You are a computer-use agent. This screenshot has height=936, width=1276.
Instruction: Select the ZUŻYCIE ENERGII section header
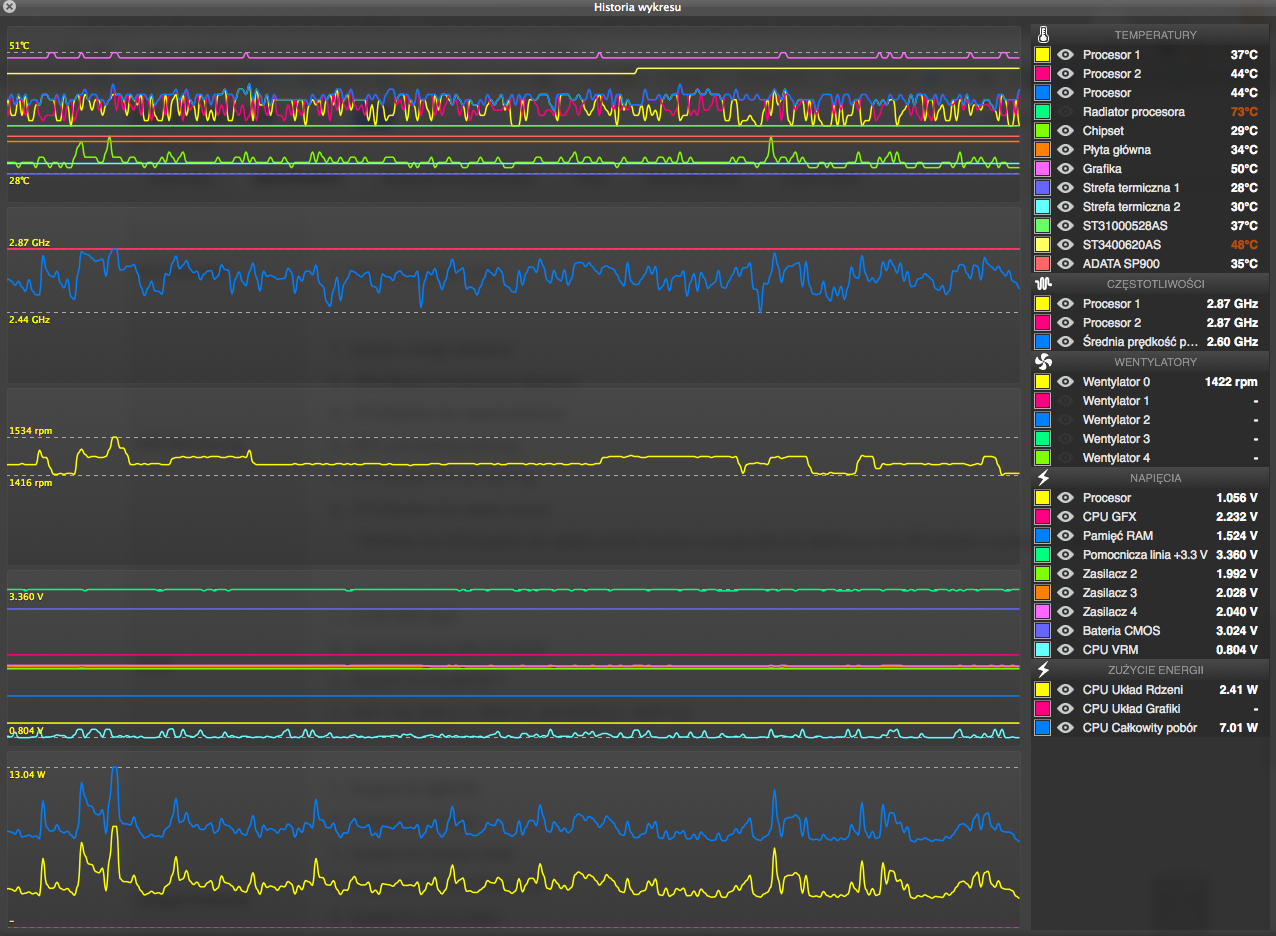1155,670
